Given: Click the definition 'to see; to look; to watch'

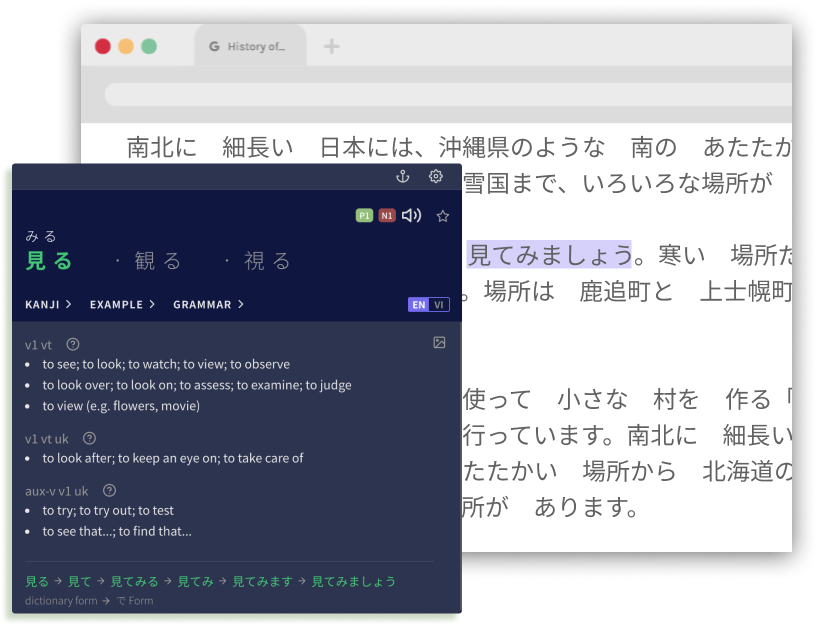Looking at the screenshot, I should [x=166, y=364].
